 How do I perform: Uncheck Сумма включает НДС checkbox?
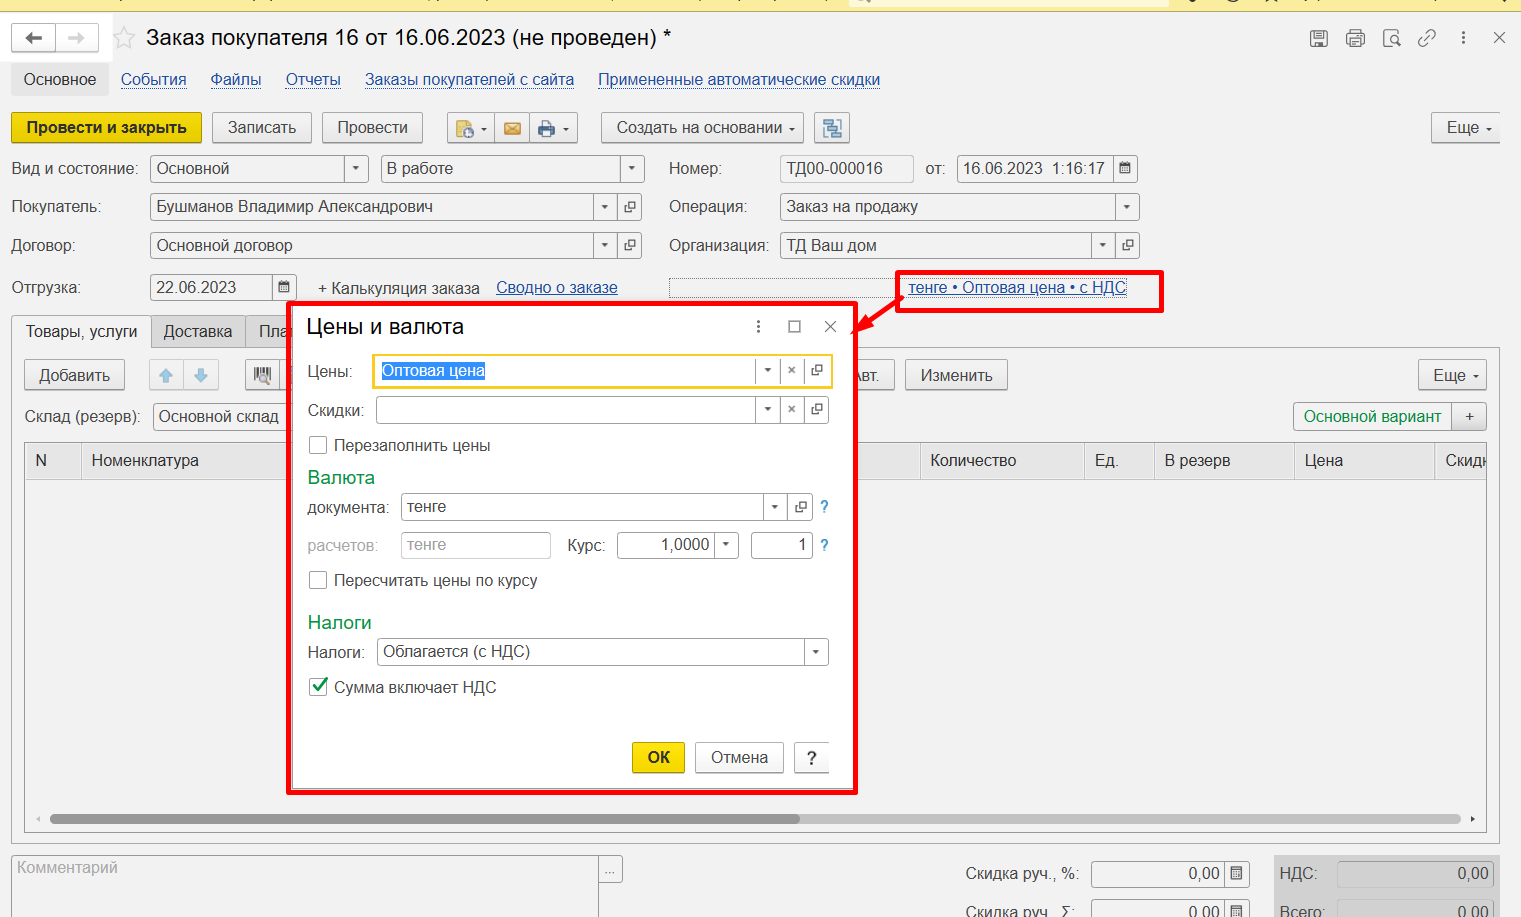click(318, 687)
